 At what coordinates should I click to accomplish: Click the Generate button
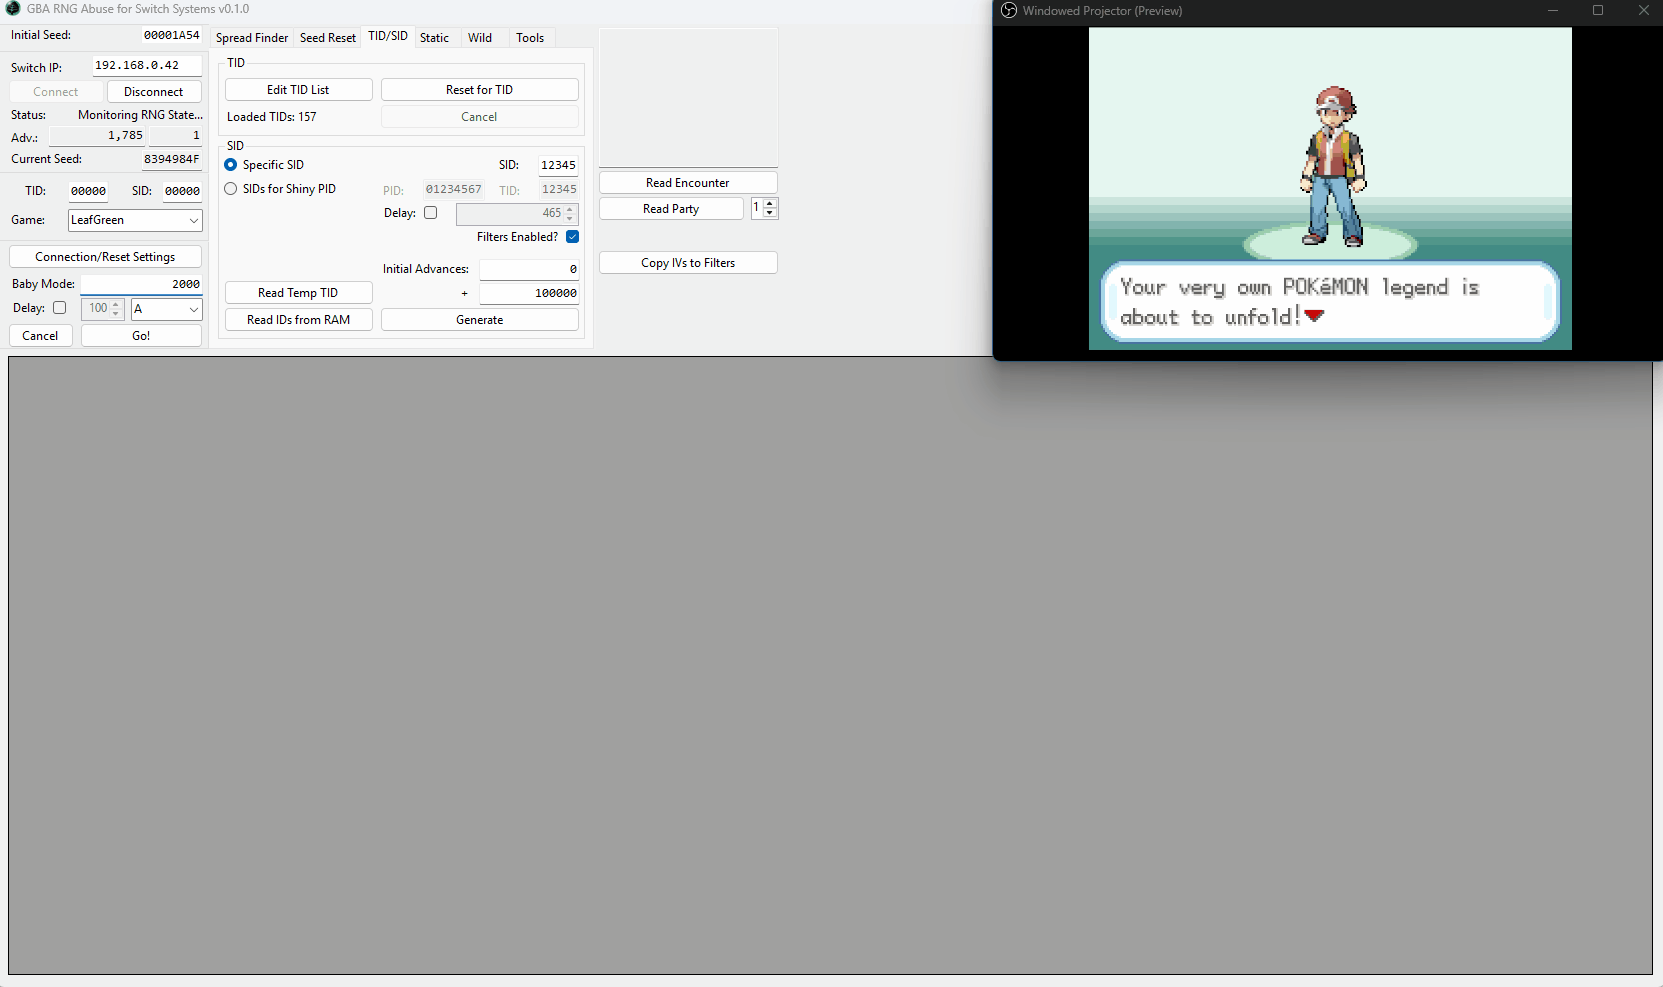pos(480,320)
